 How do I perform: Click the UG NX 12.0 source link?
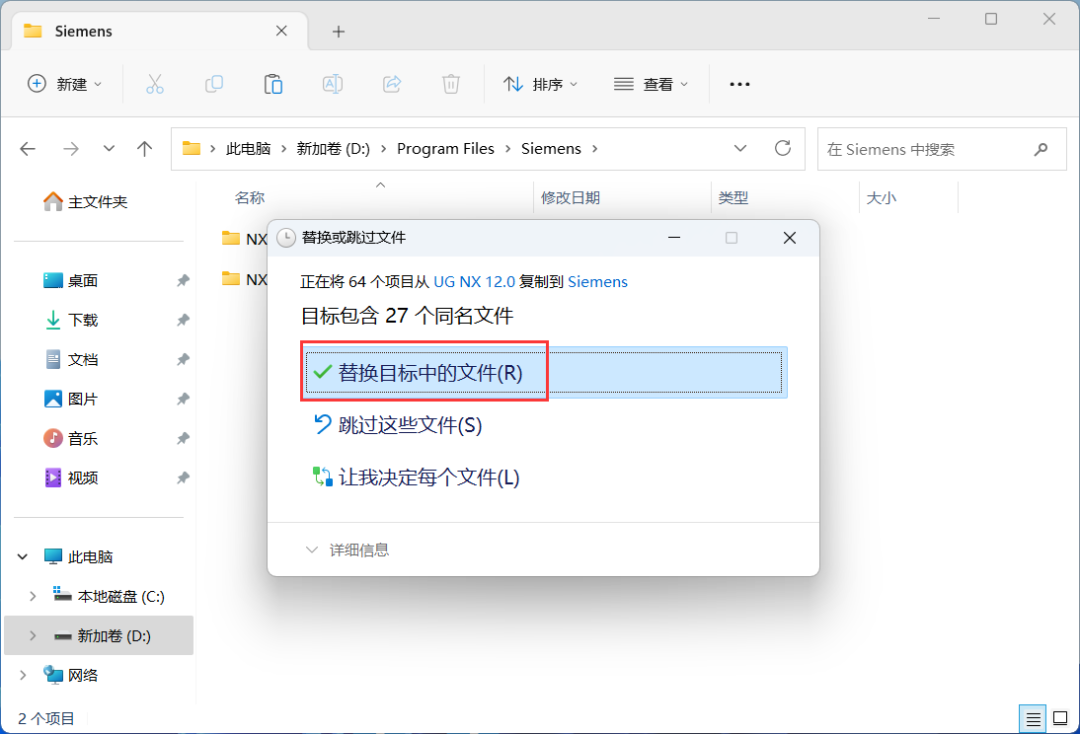point(474,282)
